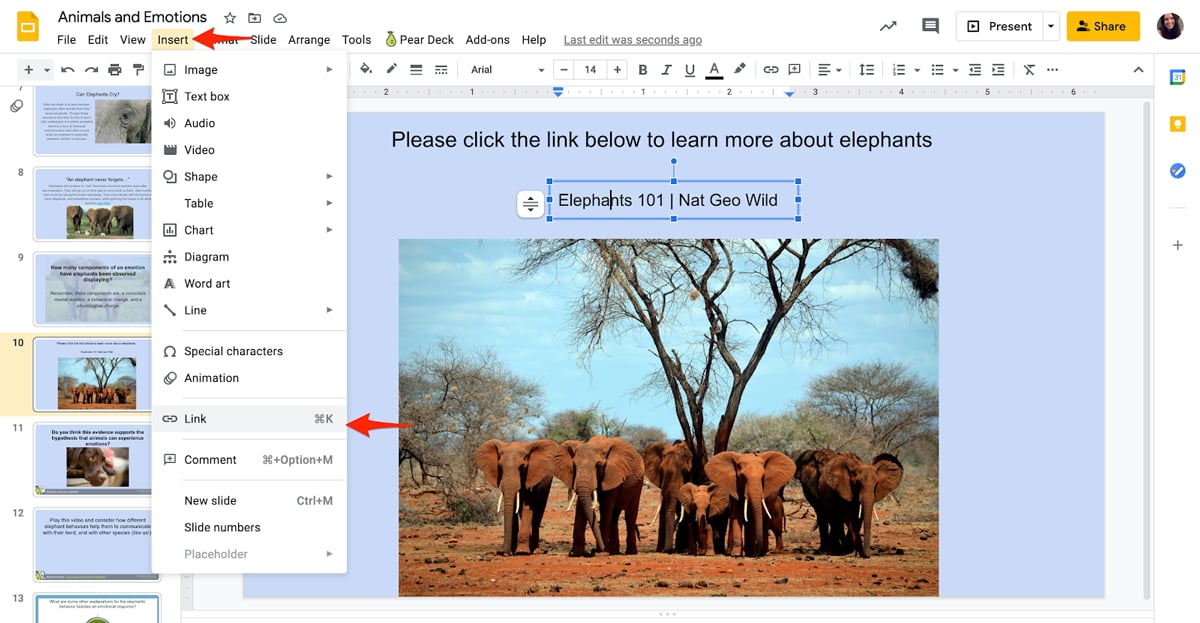Choose Animation in the Insert menu

pos(248,378)
